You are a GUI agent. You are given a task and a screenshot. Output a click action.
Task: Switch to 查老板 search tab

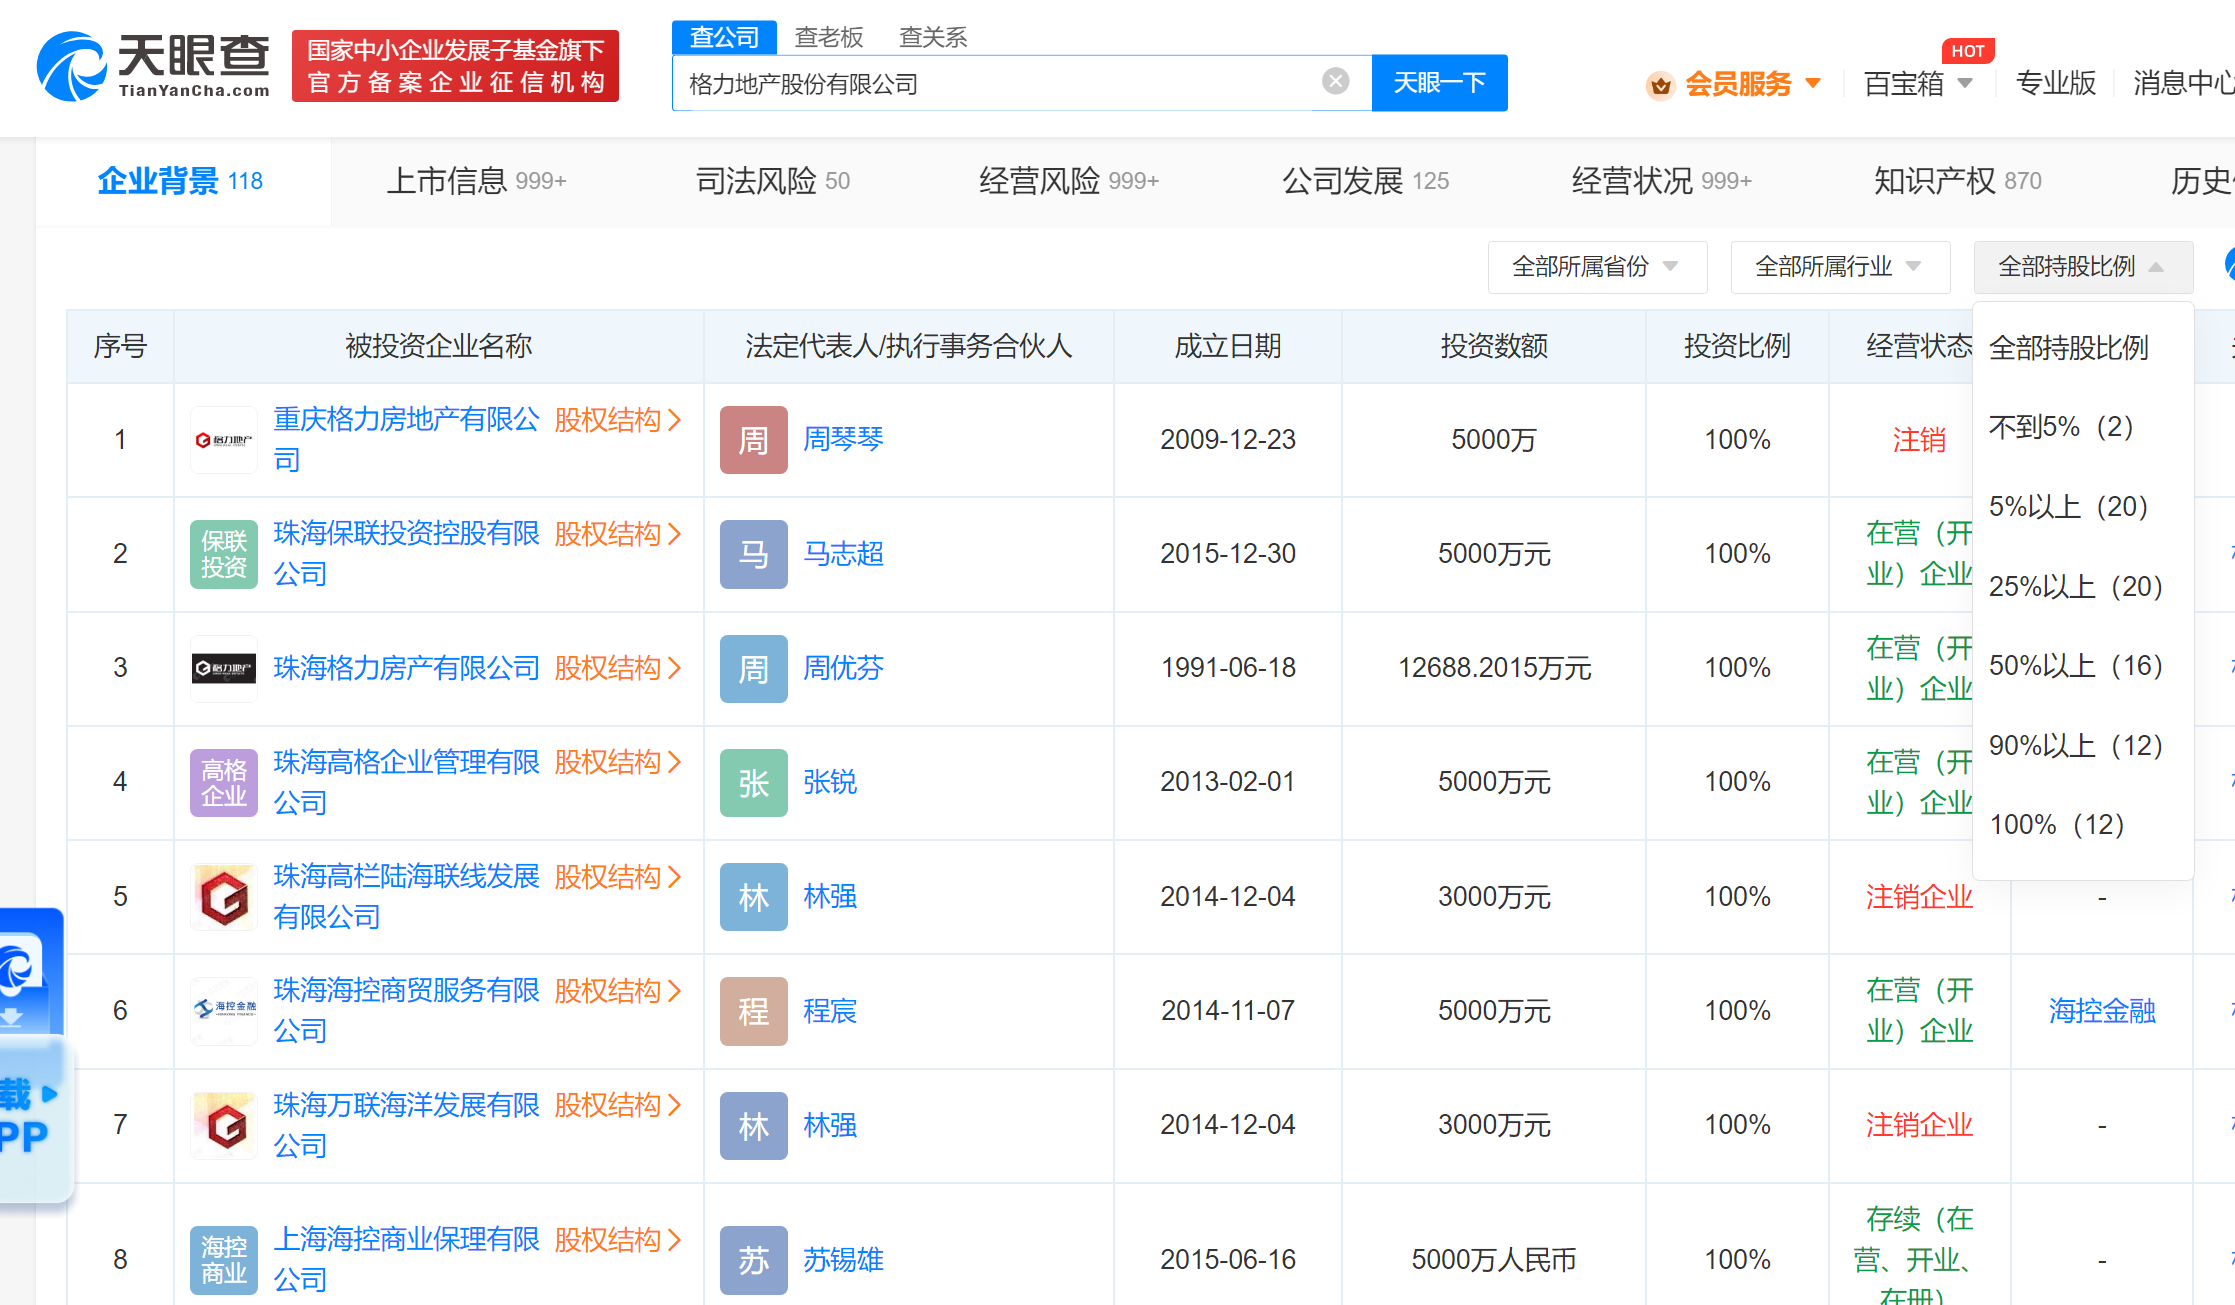828,38
